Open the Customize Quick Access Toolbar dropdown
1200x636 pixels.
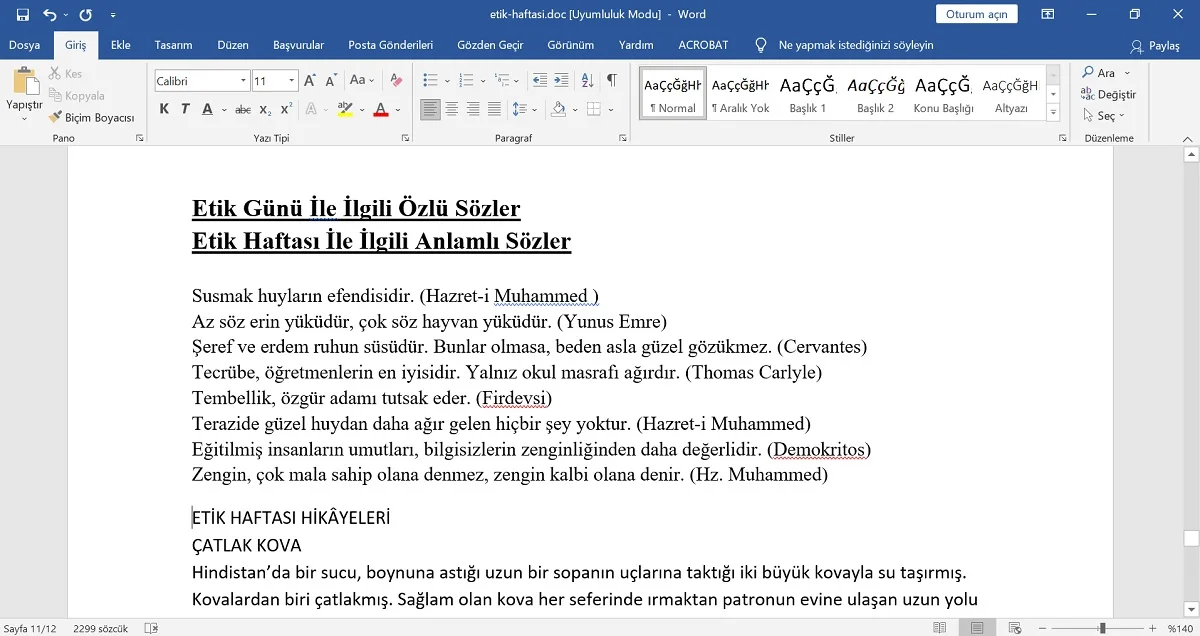tap(112, 15)
